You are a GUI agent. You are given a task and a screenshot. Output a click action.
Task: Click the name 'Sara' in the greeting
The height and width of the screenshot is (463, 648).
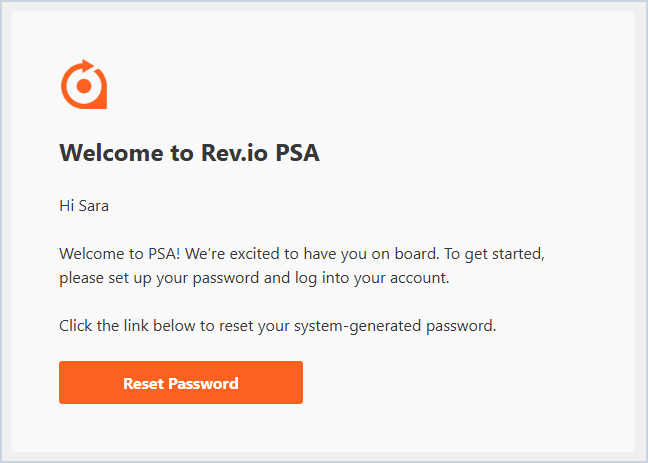tap(94, 205)
